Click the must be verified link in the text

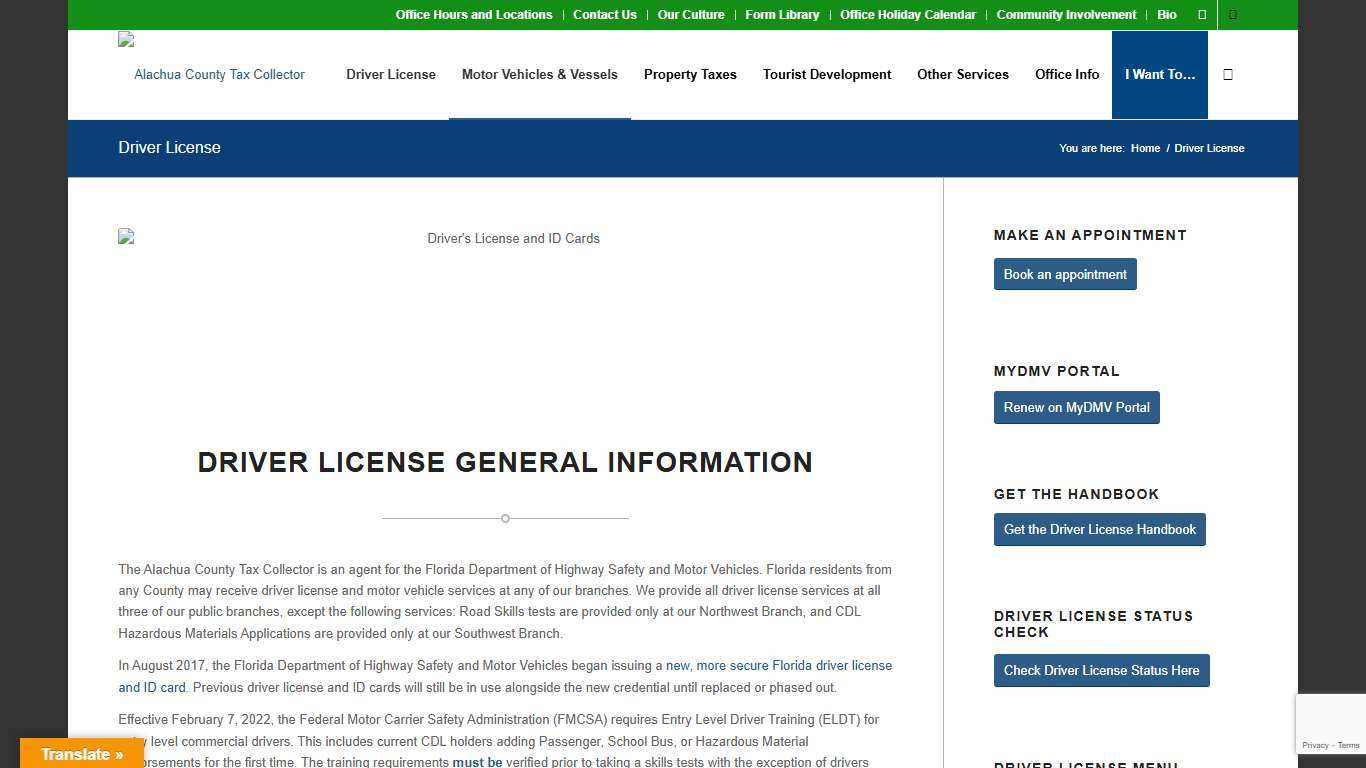tap(477, 761)
